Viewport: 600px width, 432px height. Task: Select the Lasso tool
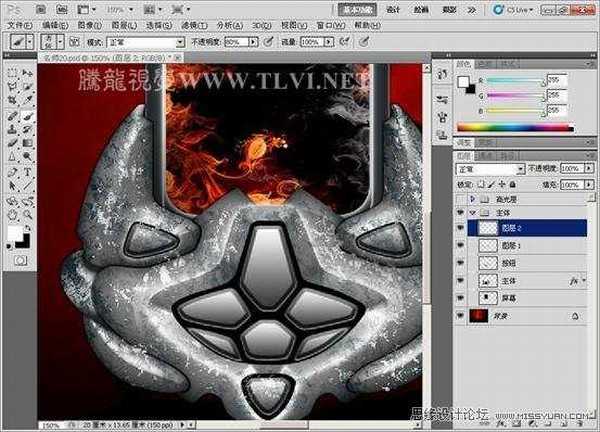point(13,86)
